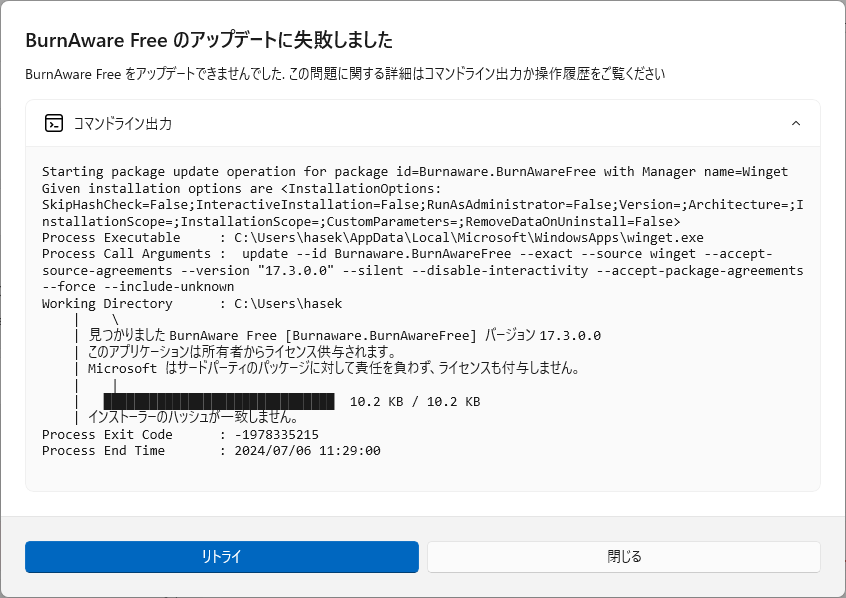Click the '--force --include-unknown' arguments line

[x=138, y=287]
